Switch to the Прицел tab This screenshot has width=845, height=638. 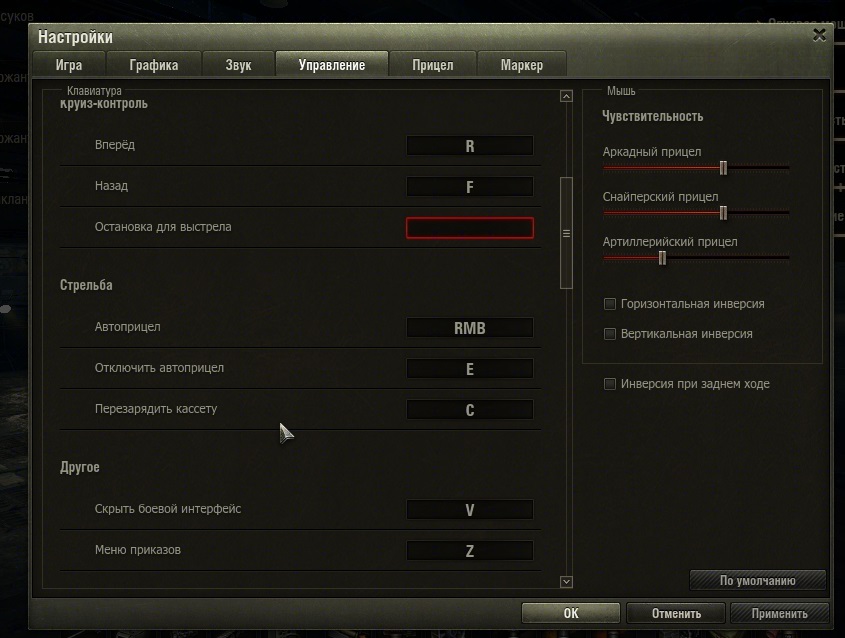point(432,65)
